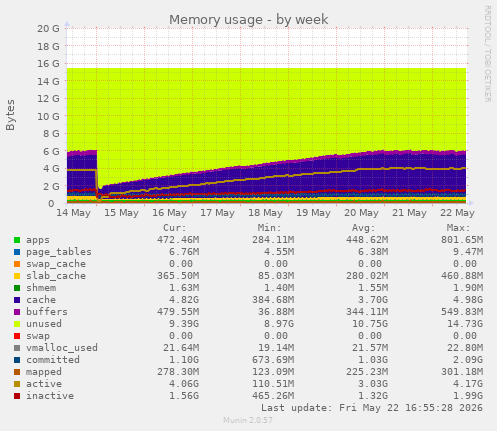497x431 pixels.
Task: Click the '16 May' x-axis label
Action: point(169,213)
